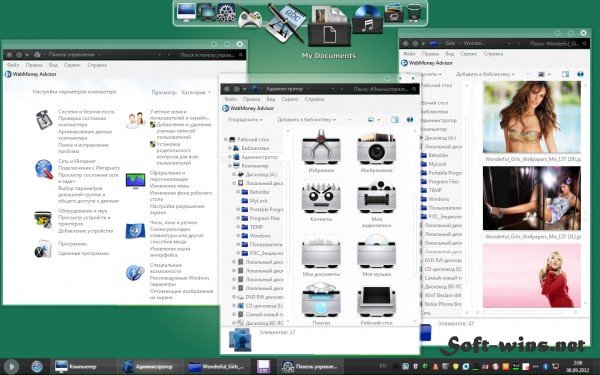600x375 pixels.
Task: Click the help icon in Администратор toolbar
Action: point(410,120)
